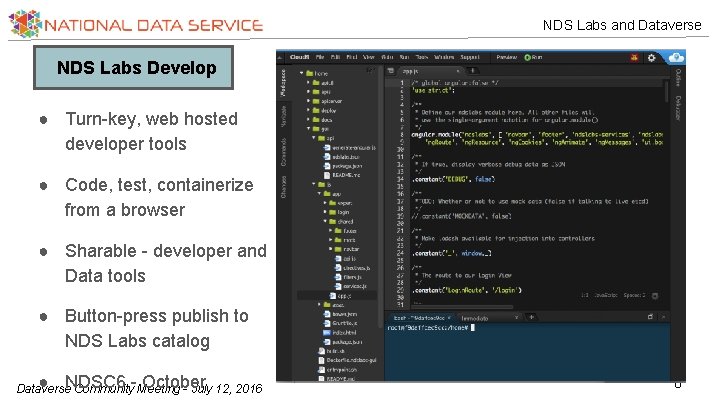Viewport: 720px width, 405px height.
Task: Select the services.js file
Action: 351,287
